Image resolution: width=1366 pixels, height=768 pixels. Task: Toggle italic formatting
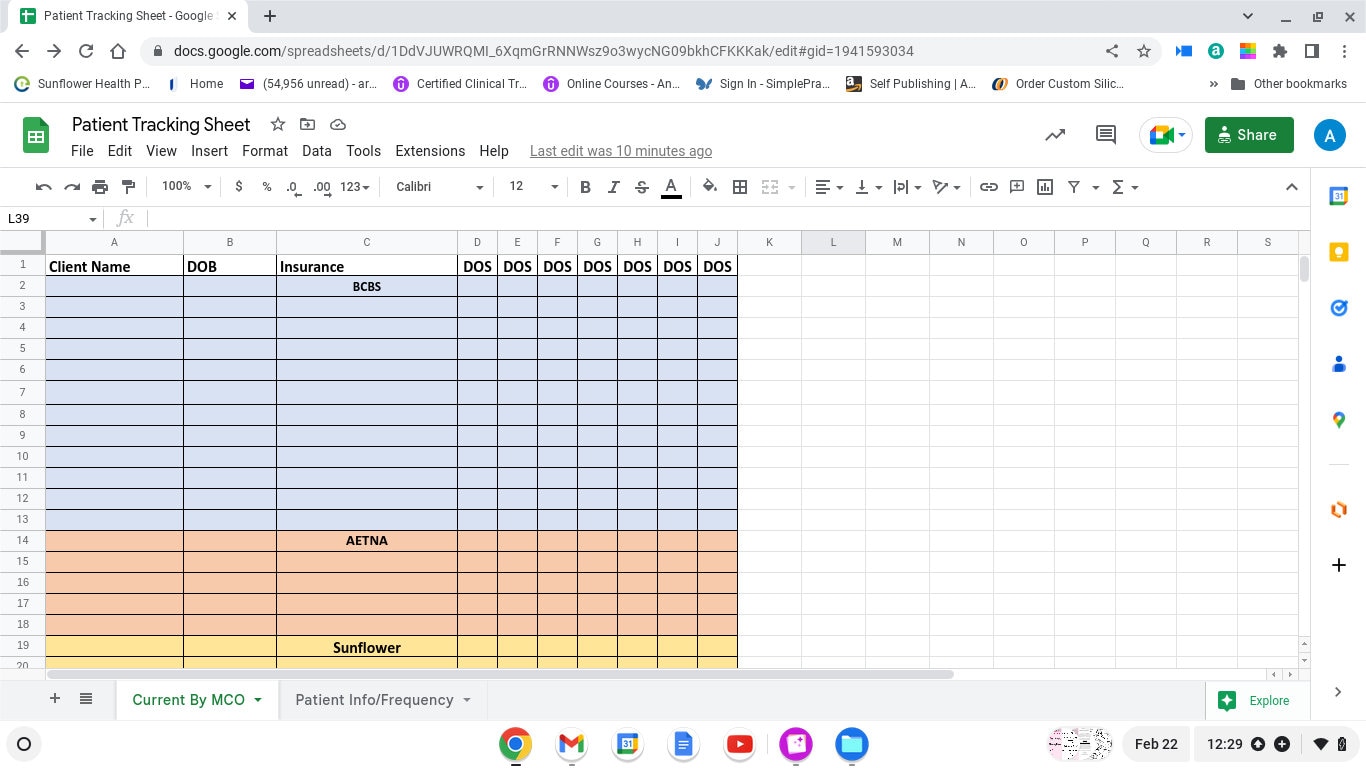pos(614,187)
